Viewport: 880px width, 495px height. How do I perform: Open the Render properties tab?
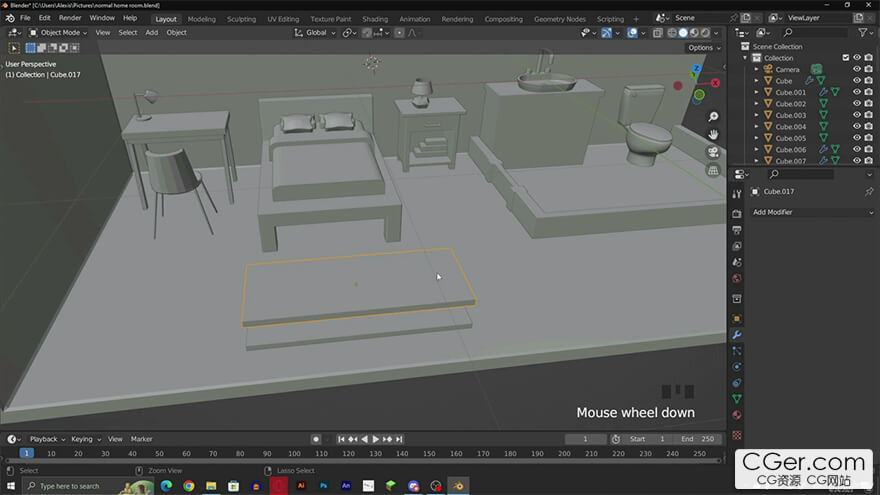coord(737,214)
